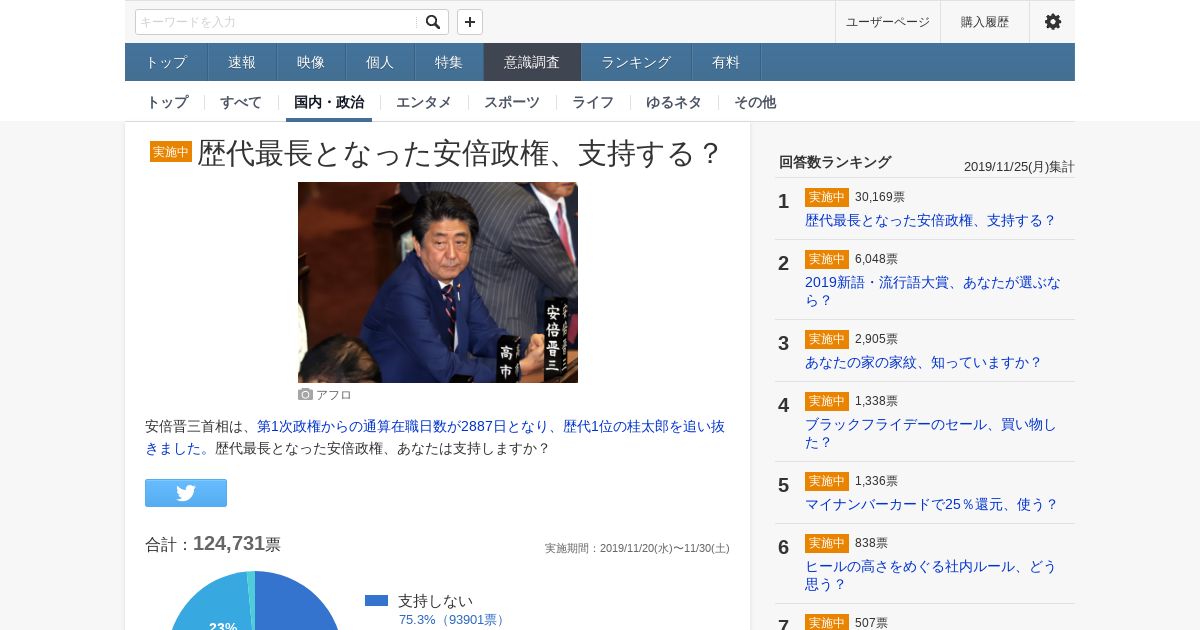Screen dimensions: 1200x630
Task: Click the 30,169票 vote count
Action: [880, 197]
